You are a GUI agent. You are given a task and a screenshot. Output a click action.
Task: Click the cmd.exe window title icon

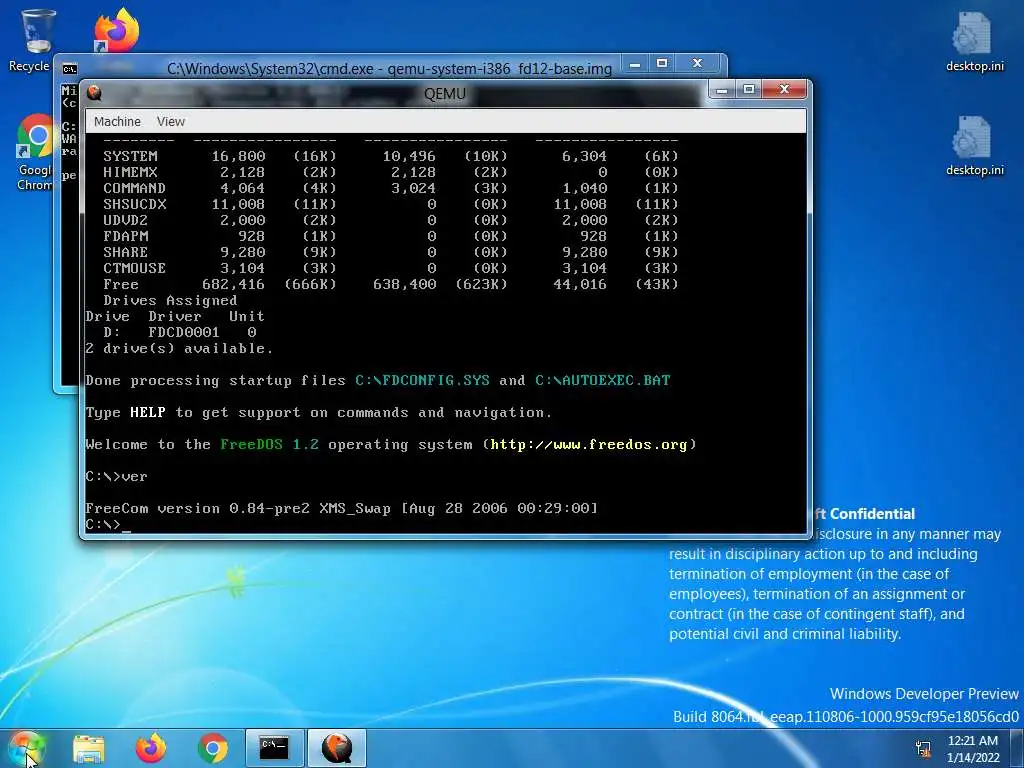(x=69, y=69)
